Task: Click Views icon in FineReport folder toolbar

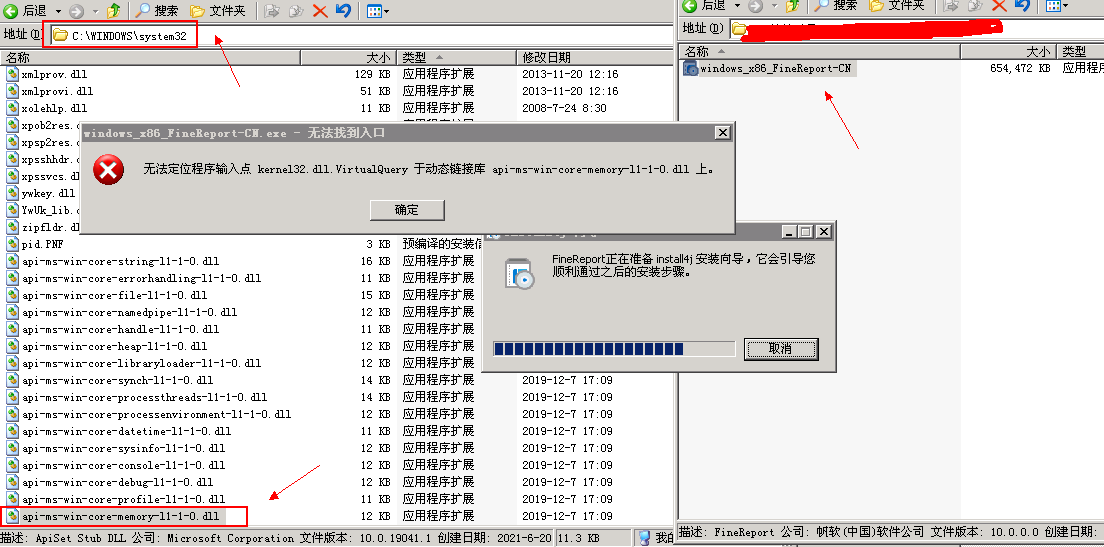Action: pos(1053,6)
